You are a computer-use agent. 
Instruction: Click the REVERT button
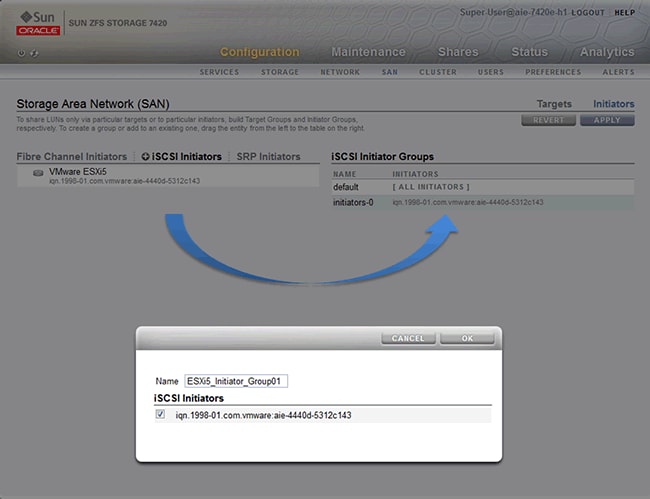(548, 120)
